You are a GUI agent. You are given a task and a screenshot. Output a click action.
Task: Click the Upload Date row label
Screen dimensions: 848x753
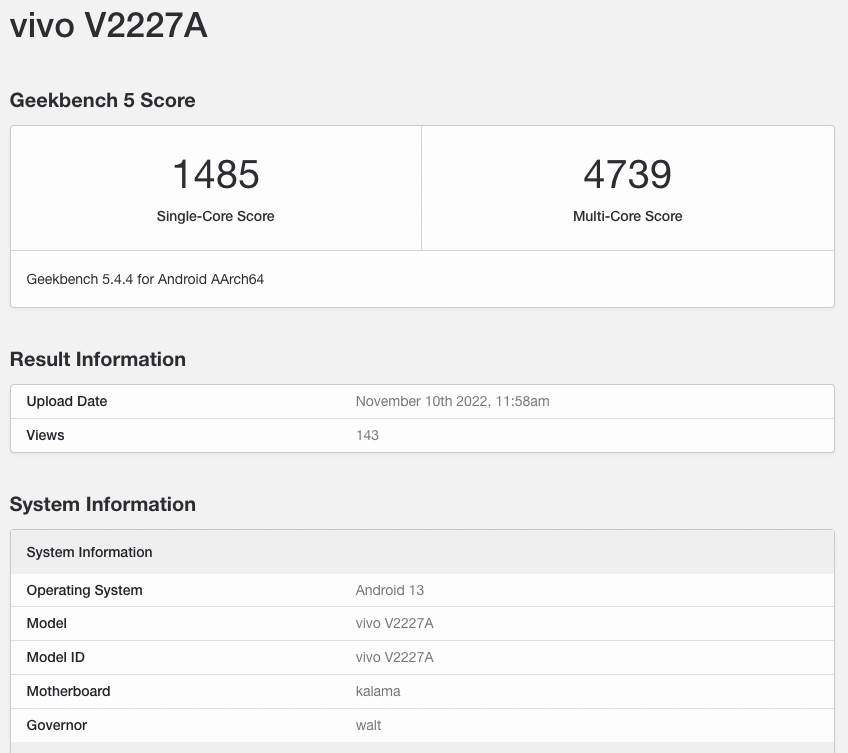(x=66, y=401)
